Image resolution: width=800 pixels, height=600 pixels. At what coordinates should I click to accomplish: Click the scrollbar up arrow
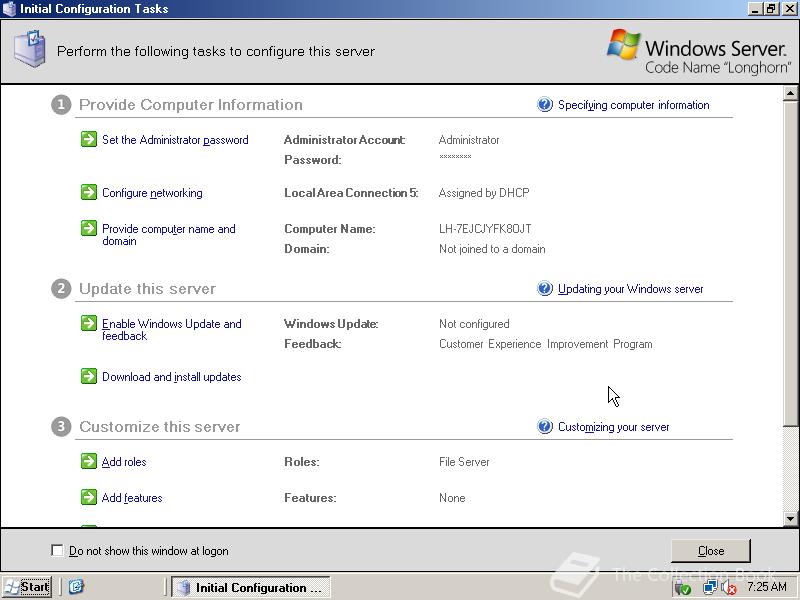point(790,93)
